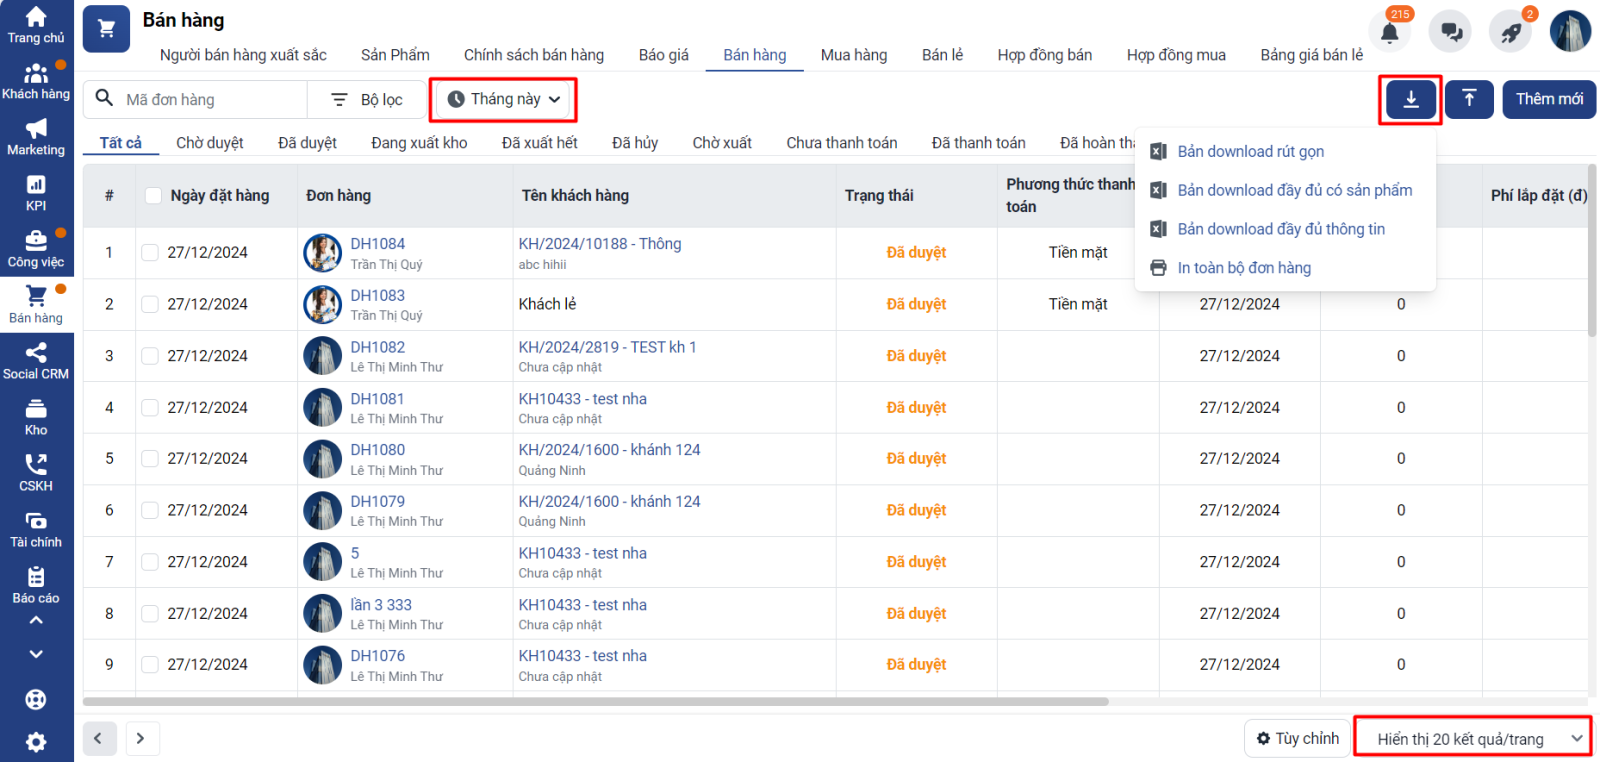Open the Bộ lọc filter menu
1600x762 pixels.
pyautogui.click(x=368, y=100)
